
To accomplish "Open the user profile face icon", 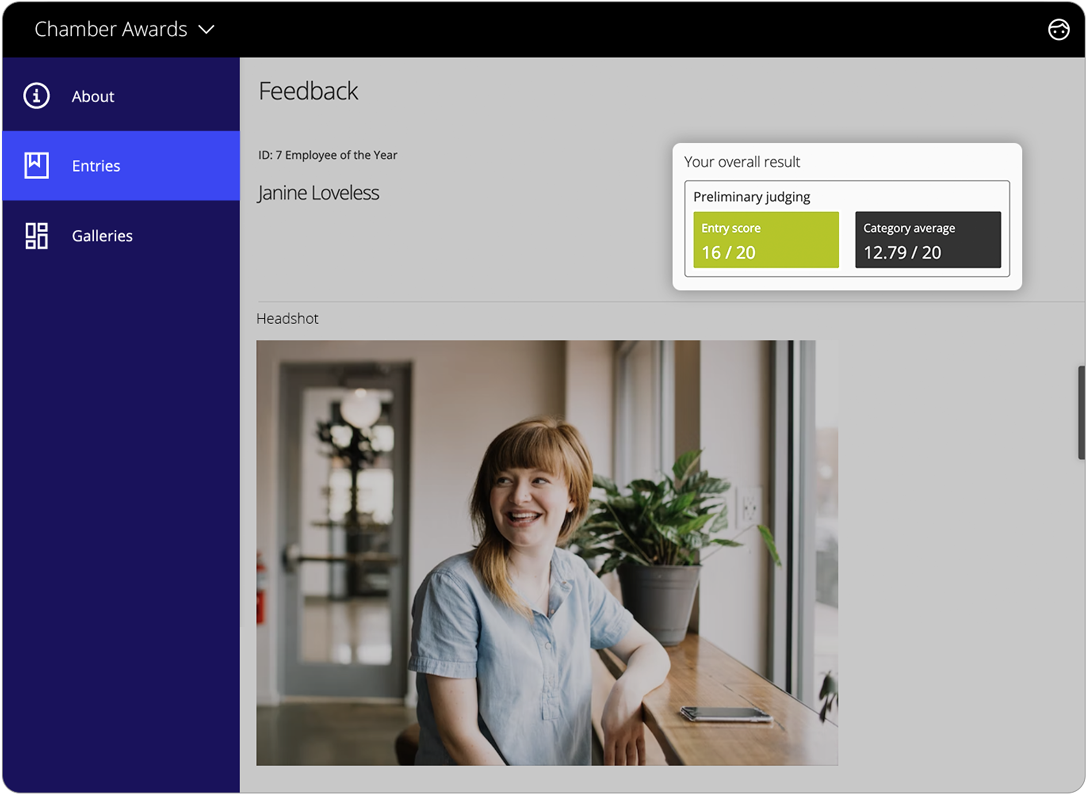I will [x=1058, y=30].
